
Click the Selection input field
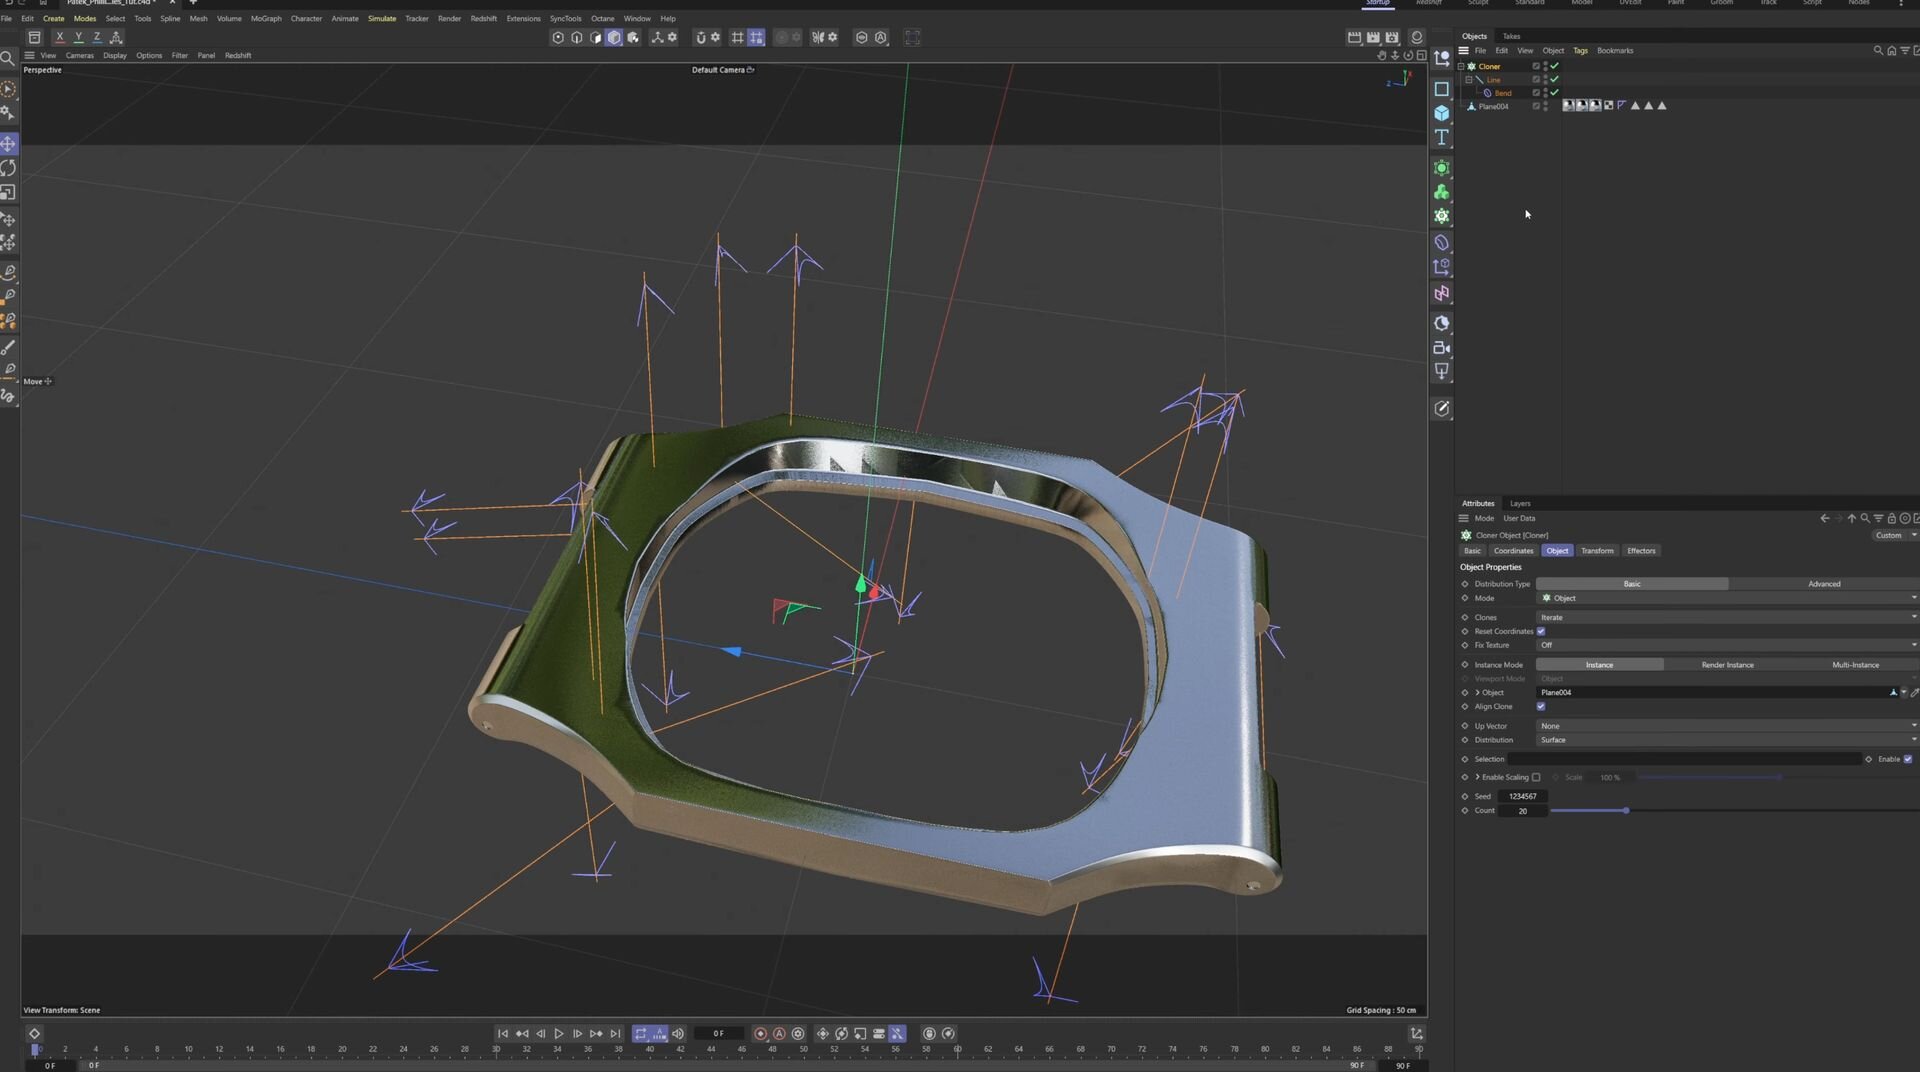click(x=1684, y=759)
